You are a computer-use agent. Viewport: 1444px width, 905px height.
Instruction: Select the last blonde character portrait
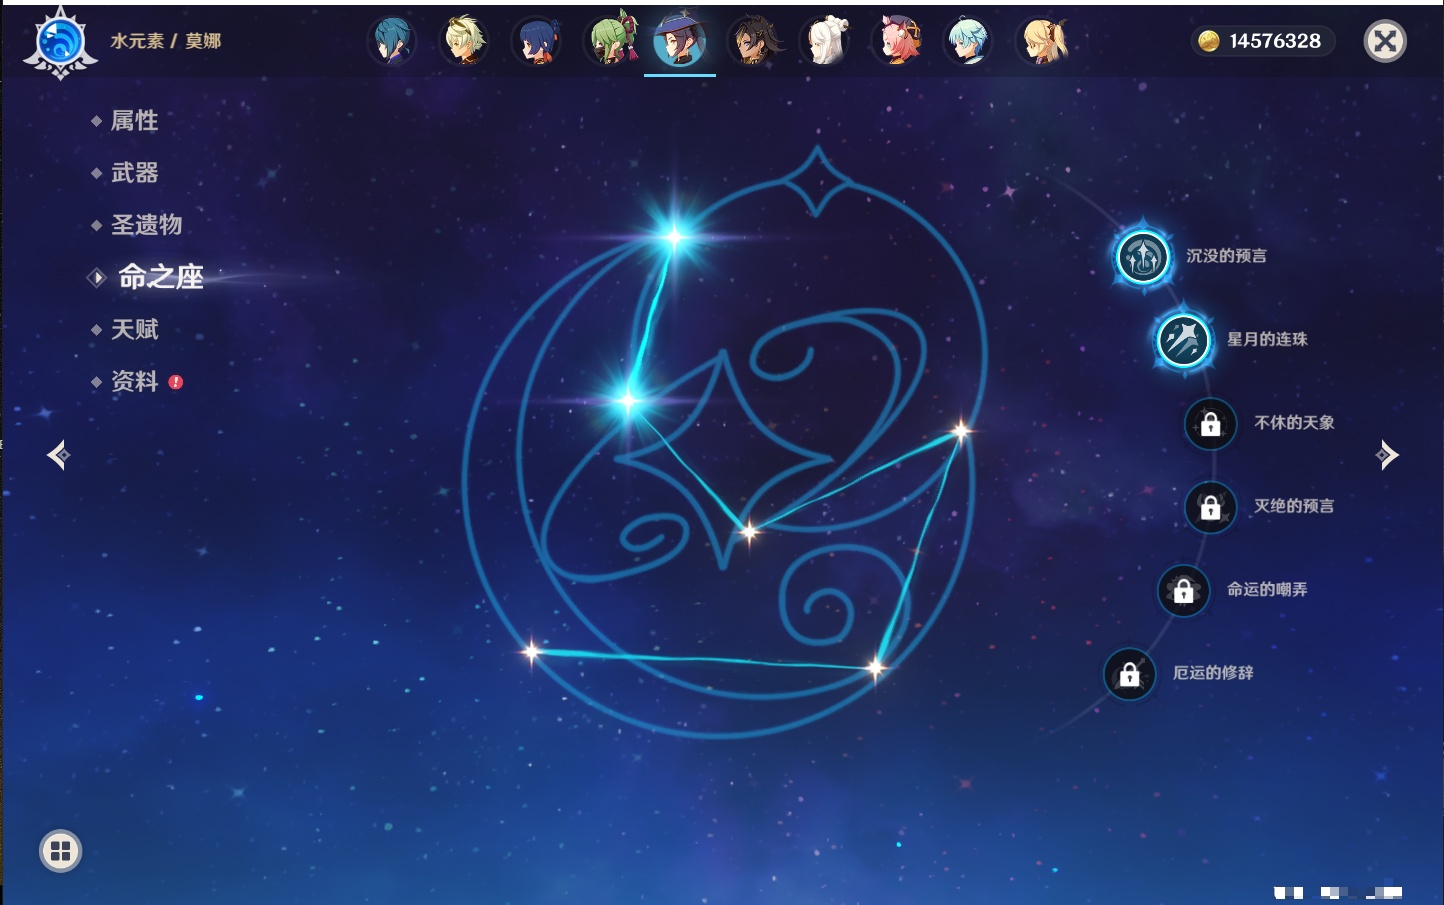pyautogui.click(x=1042, y=41)
